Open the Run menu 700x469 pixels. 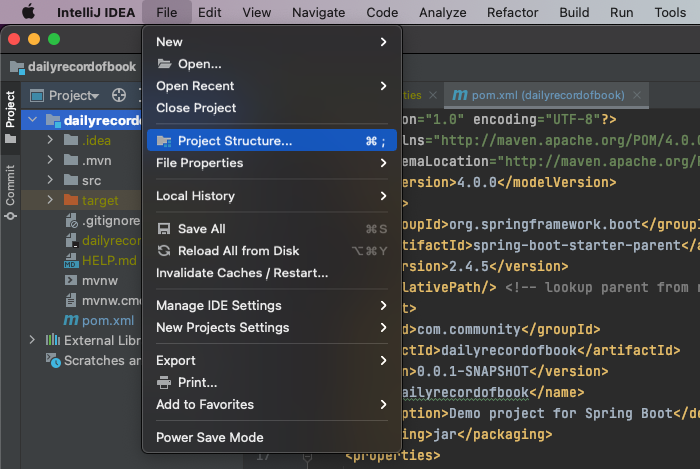point(621,12)
